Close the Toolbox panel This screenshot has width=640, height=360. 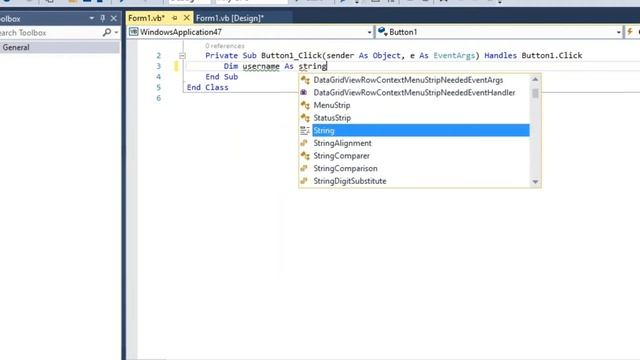pyautogui.click(x=114, y=18)
